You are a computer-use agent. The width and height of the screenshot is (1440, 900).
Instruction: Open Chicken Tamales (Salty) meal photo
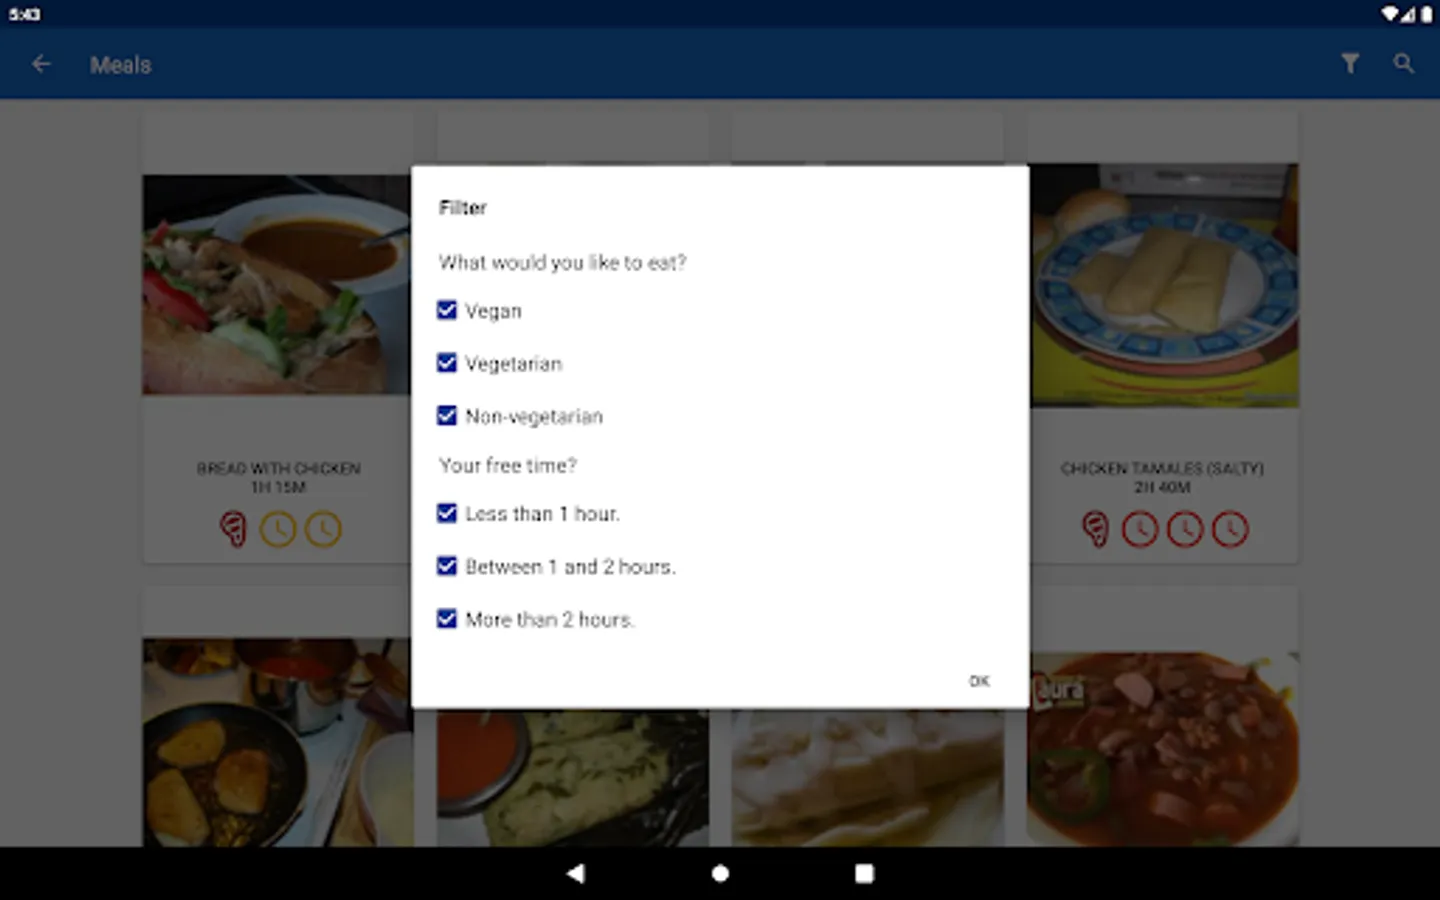pyautogui.click(x=1164, y=285)
